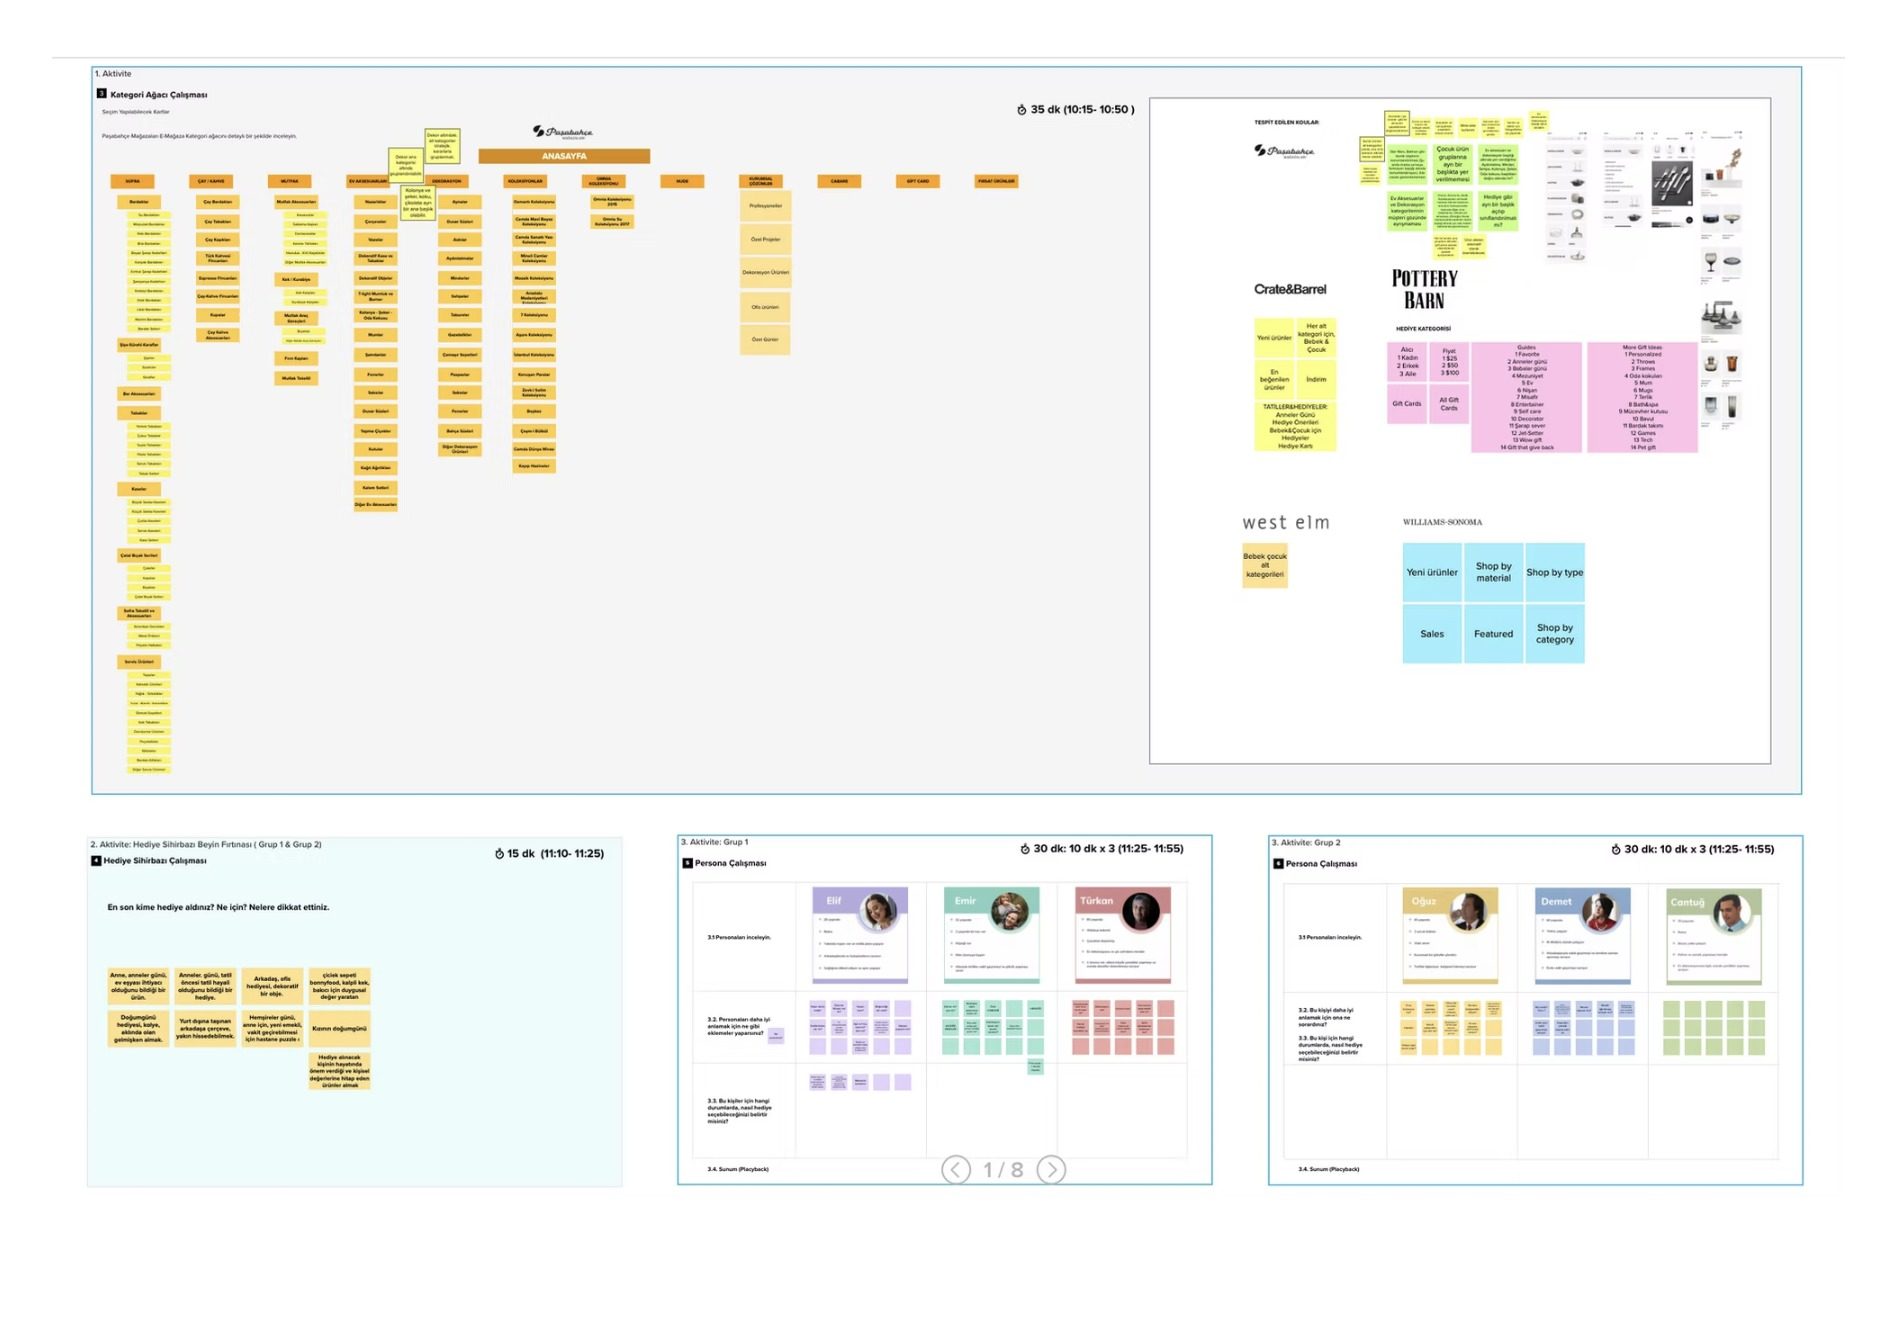The height and width of the screenshot is (1326, 1888).
Task: Click the west elm logo
Action: tap(1286, 522)
